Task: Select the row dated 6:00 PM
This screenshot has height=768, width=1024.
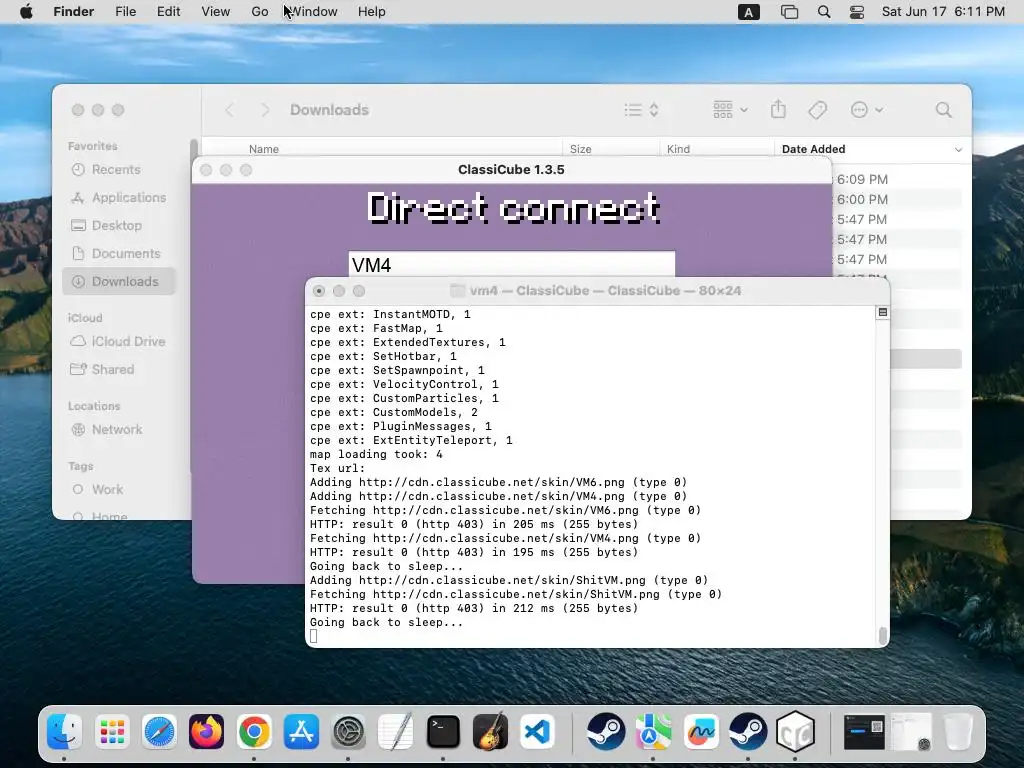Action: click(x=898, y=200)
